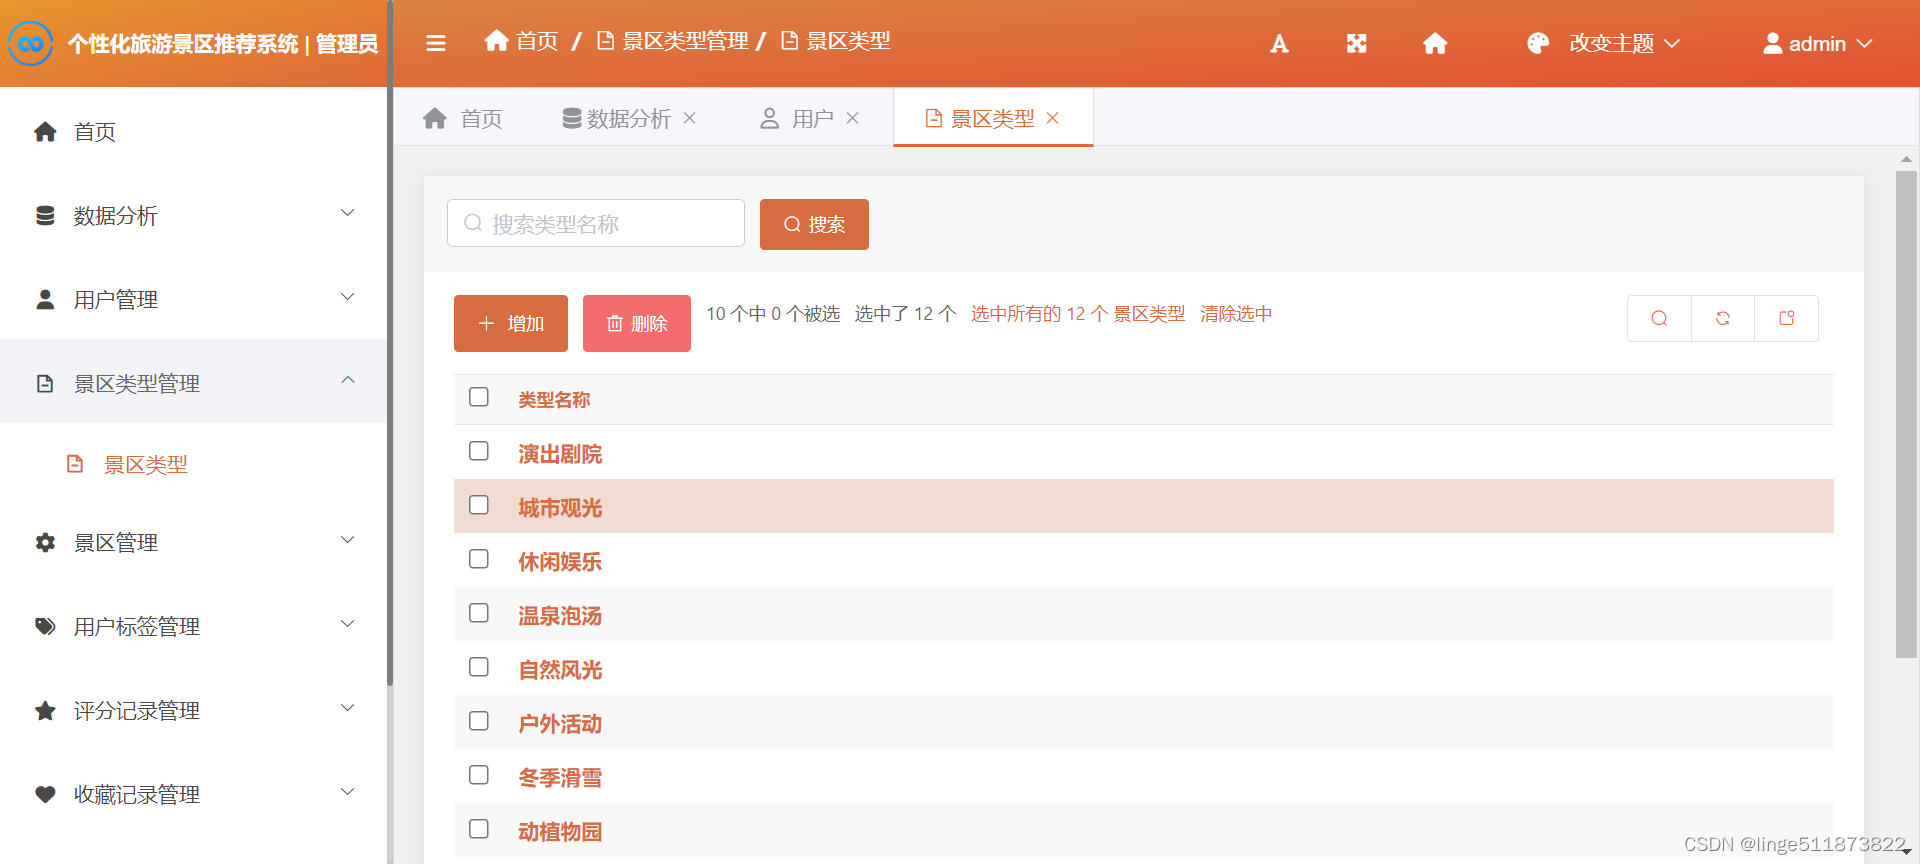
Task: Click the 演出剧院 type name text
Action: point(560,454)
